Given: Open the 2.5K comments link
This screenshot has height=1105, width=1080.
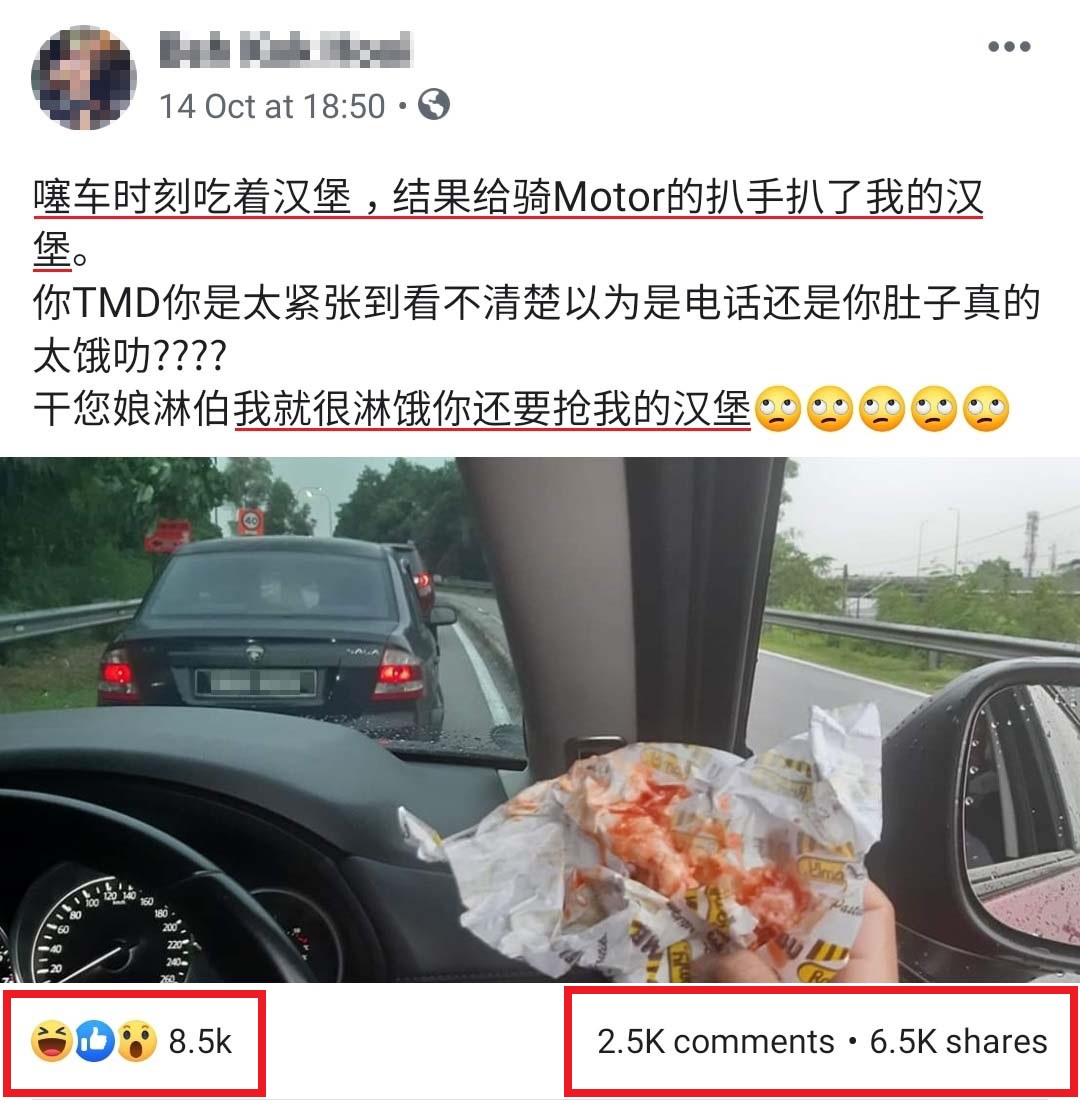Looking at the screenshot, I should tap(715, 1042).
